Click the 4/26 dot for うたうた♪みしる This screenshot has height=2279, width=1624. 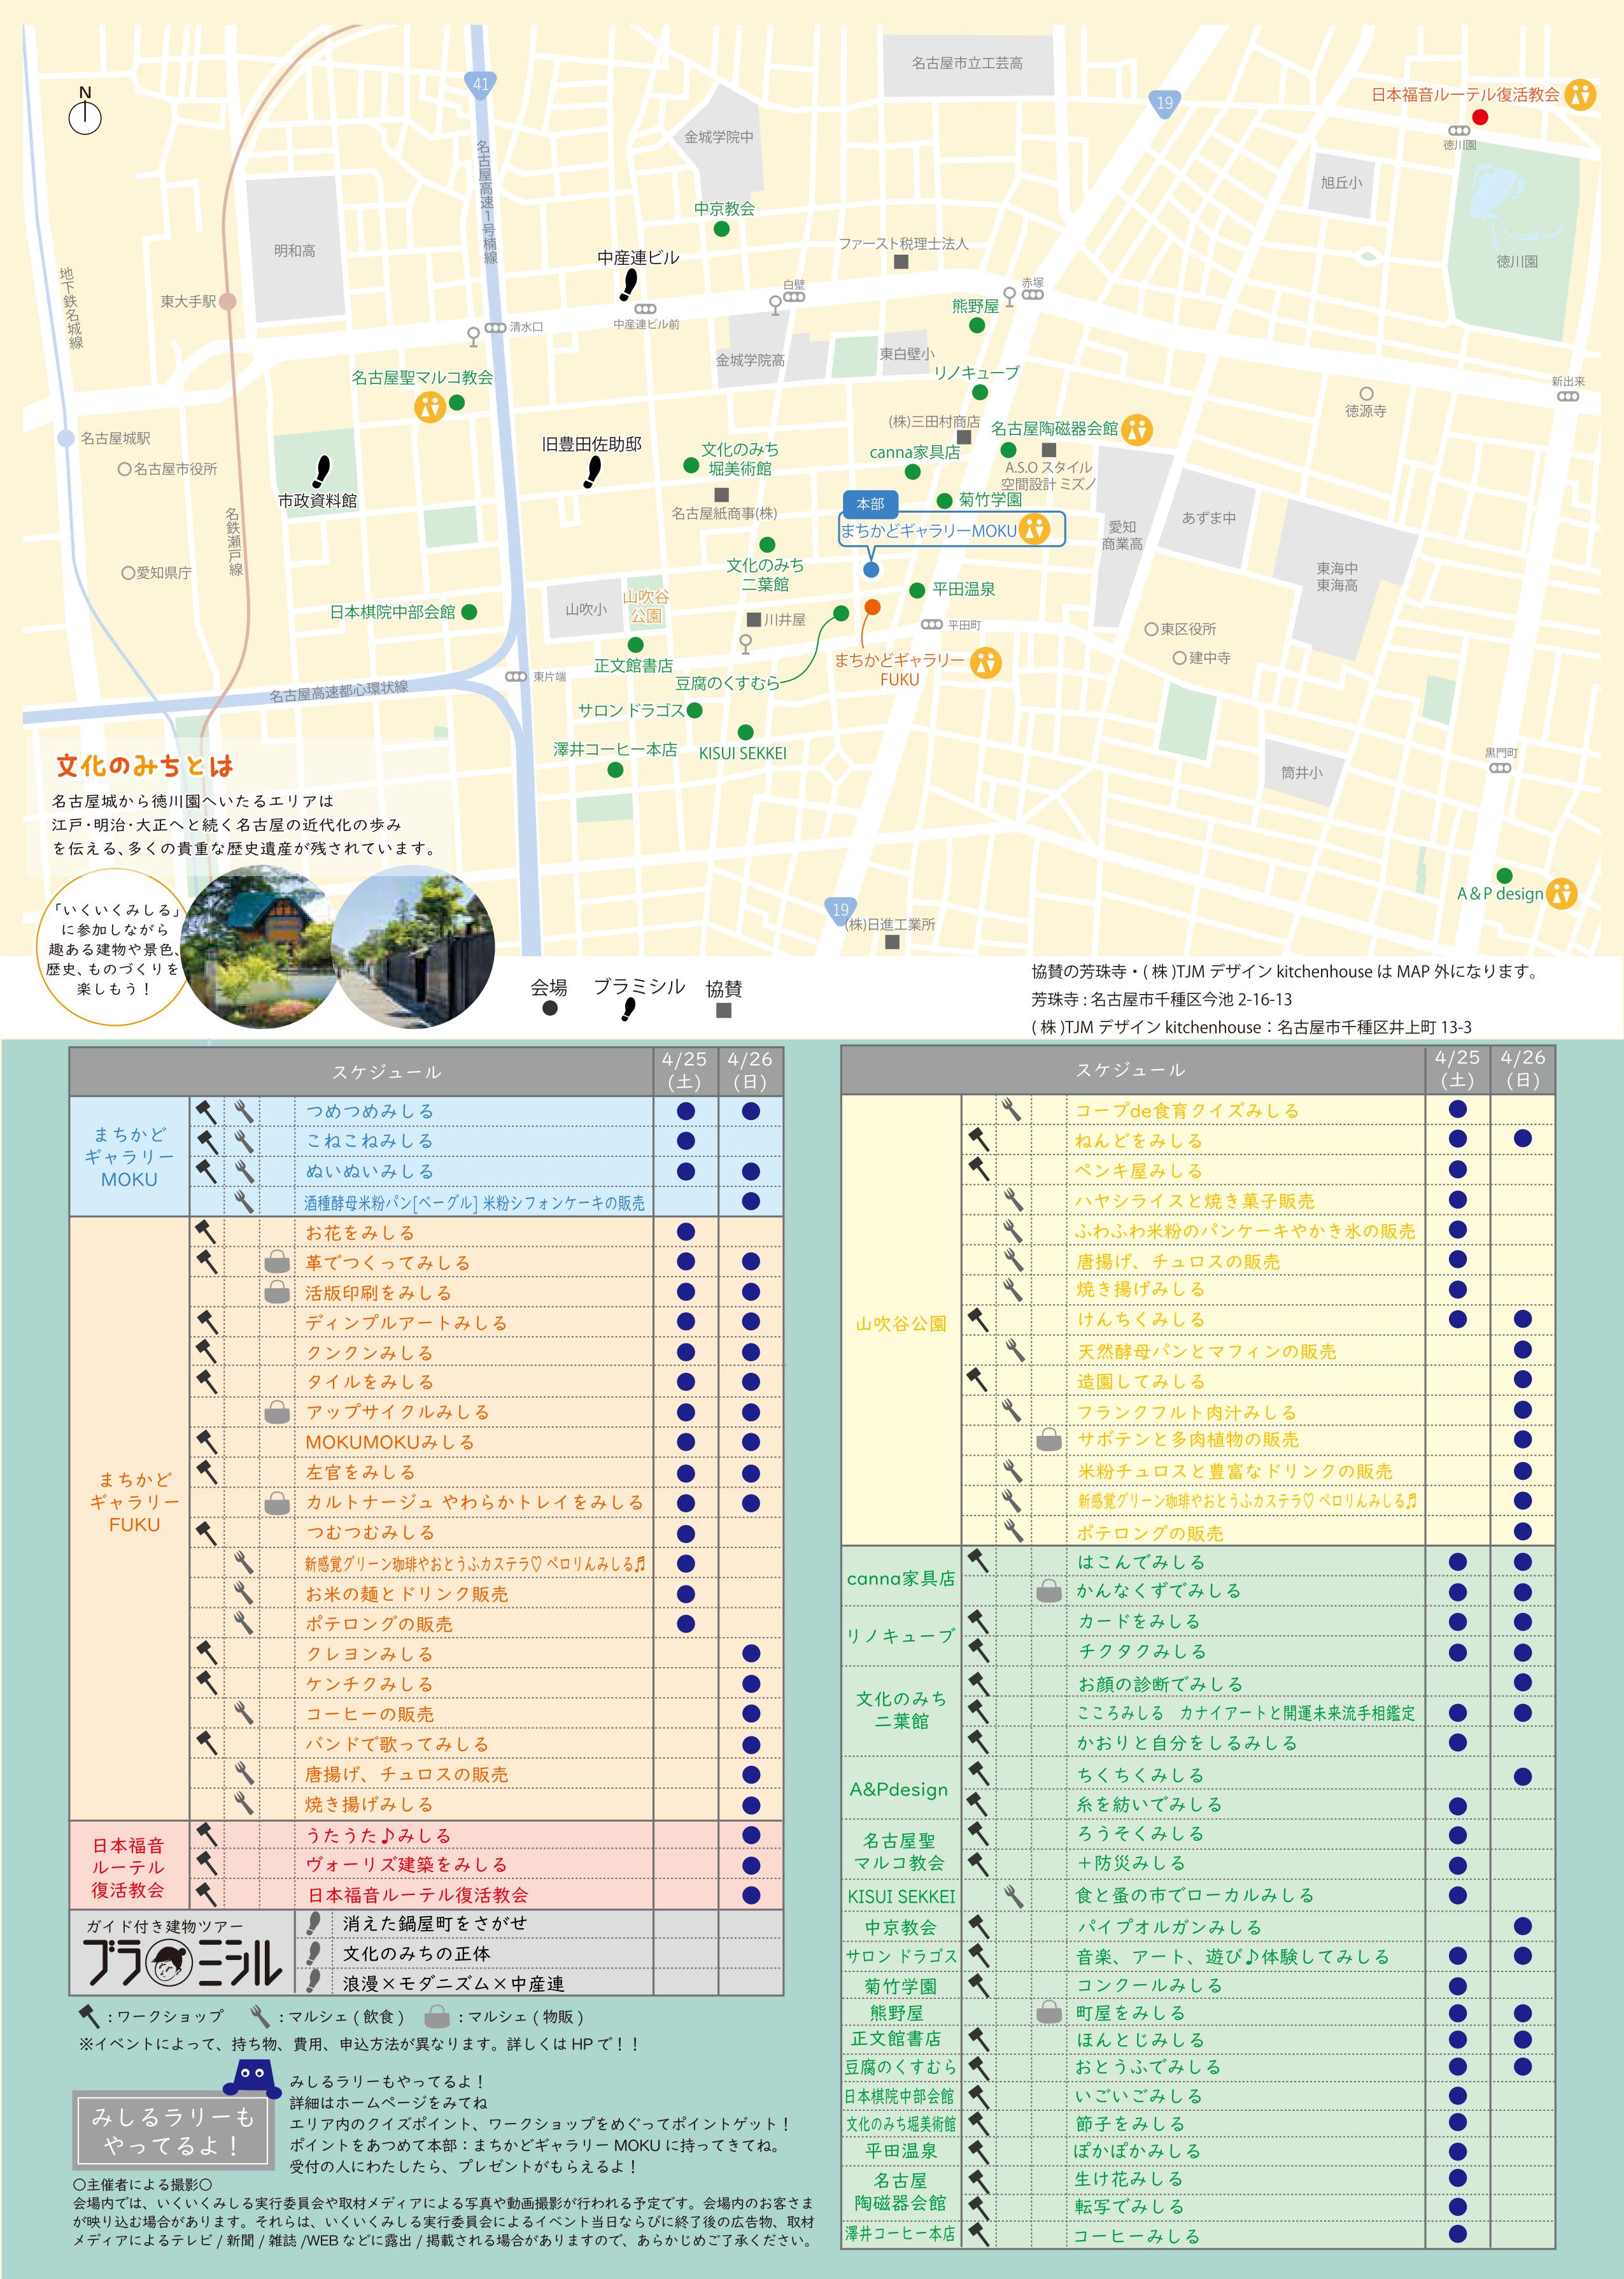pyautogui.click(x=751, y=1835)
